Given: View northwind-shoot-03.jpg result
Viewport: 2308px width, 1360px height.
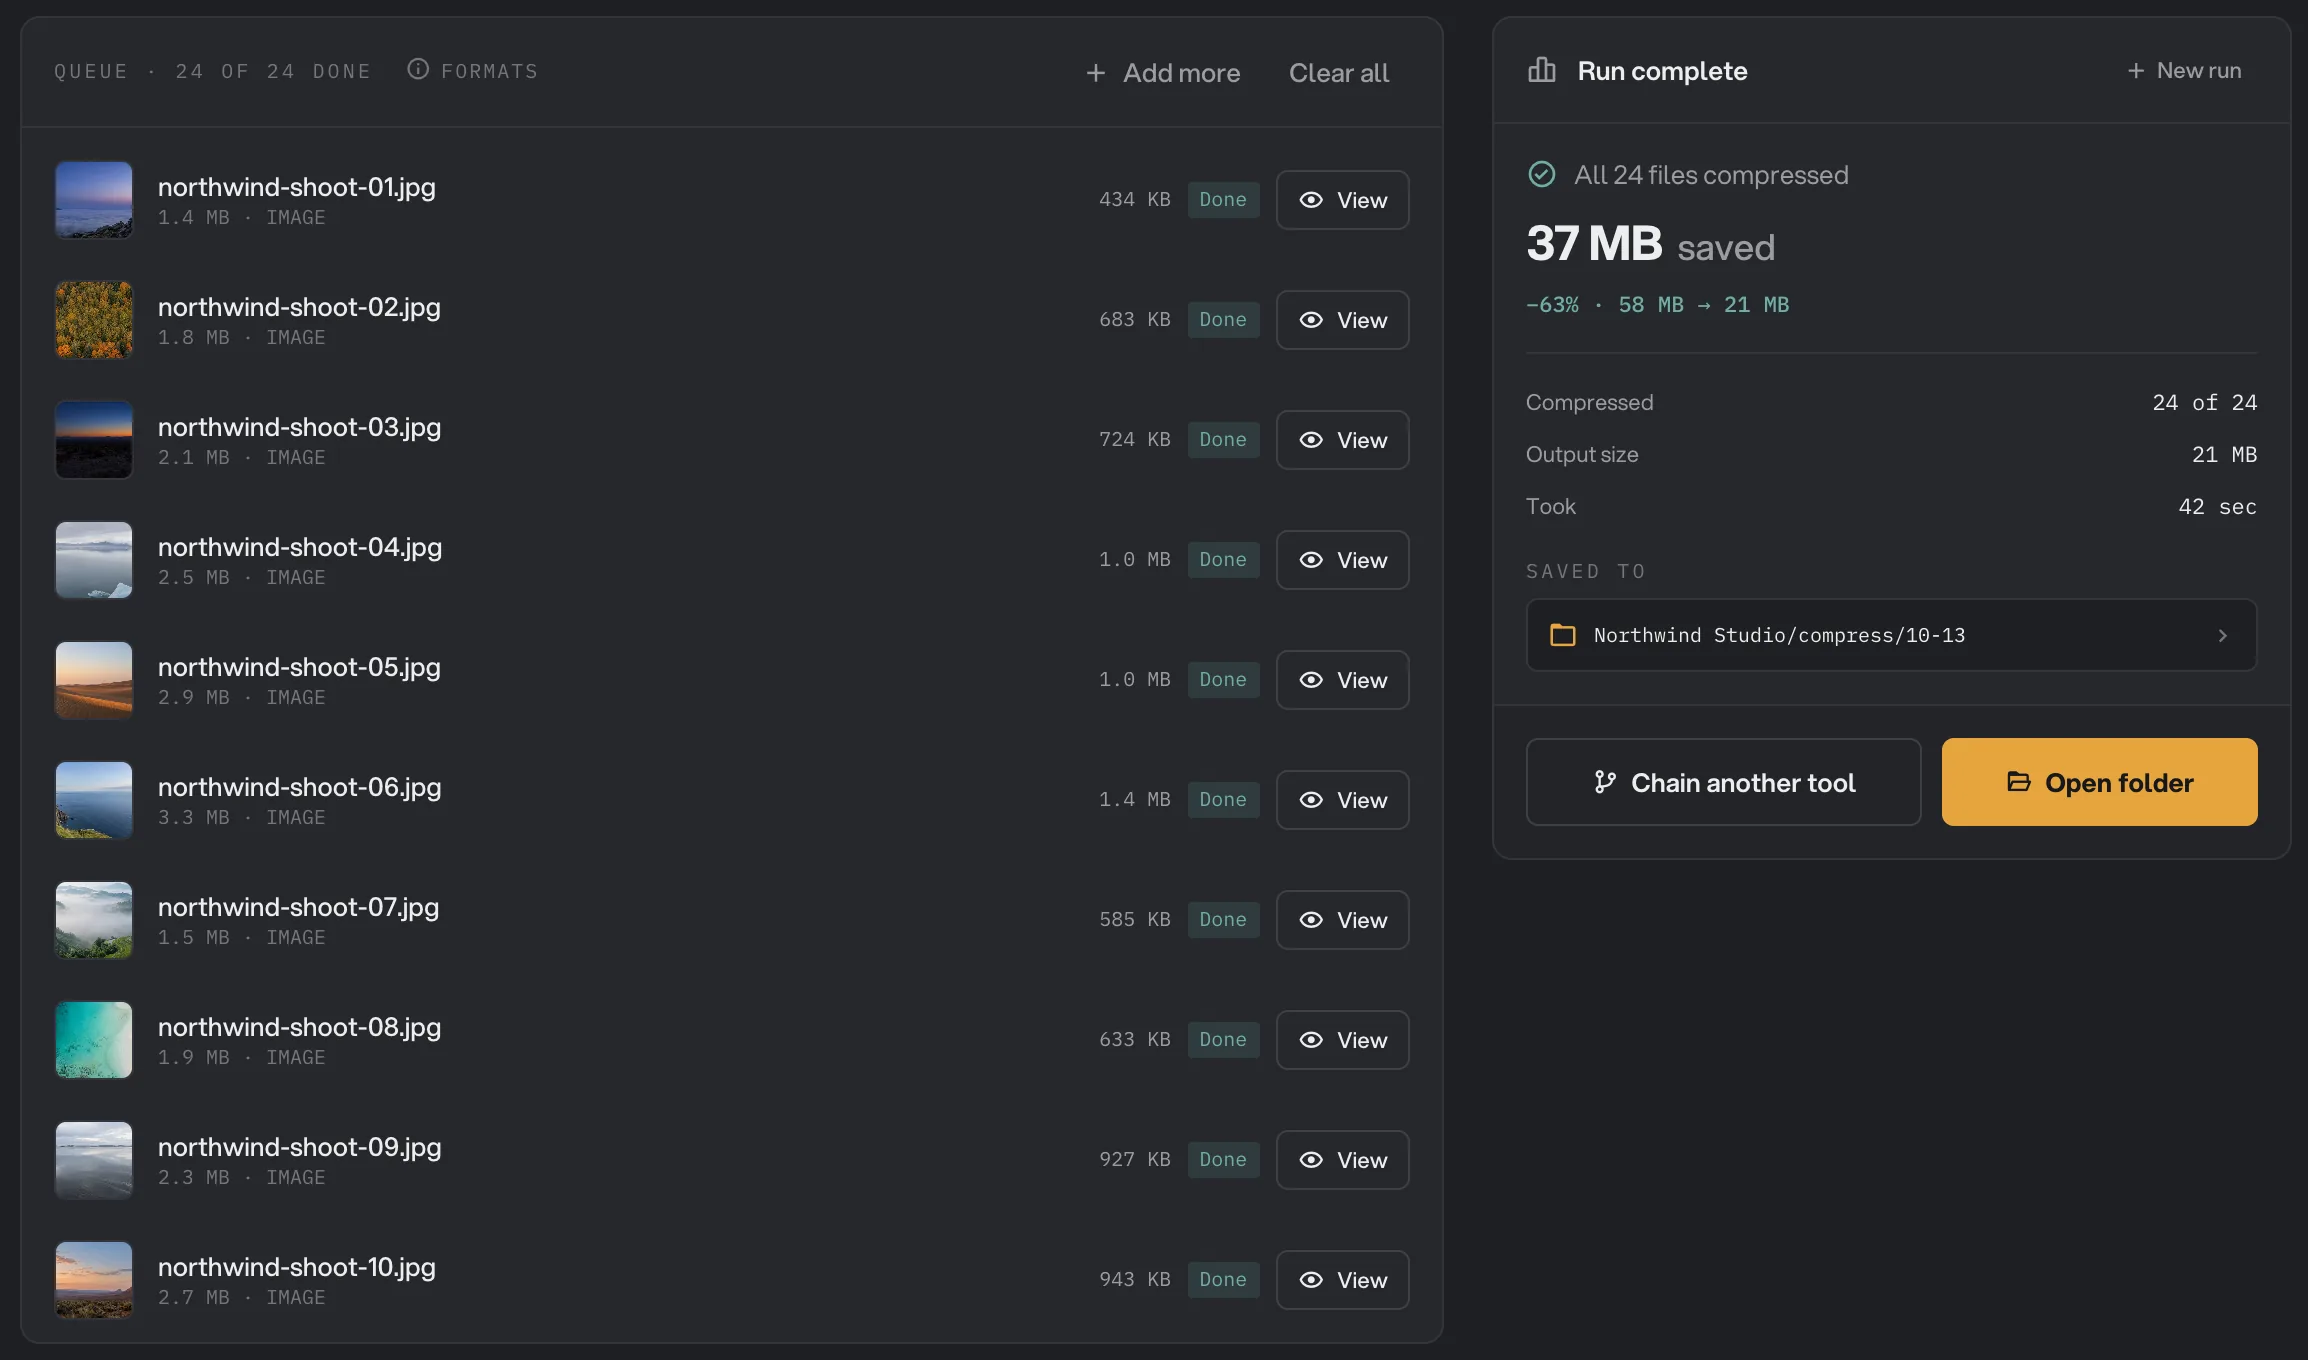Looking at the screenshot, I should 1342,440.
